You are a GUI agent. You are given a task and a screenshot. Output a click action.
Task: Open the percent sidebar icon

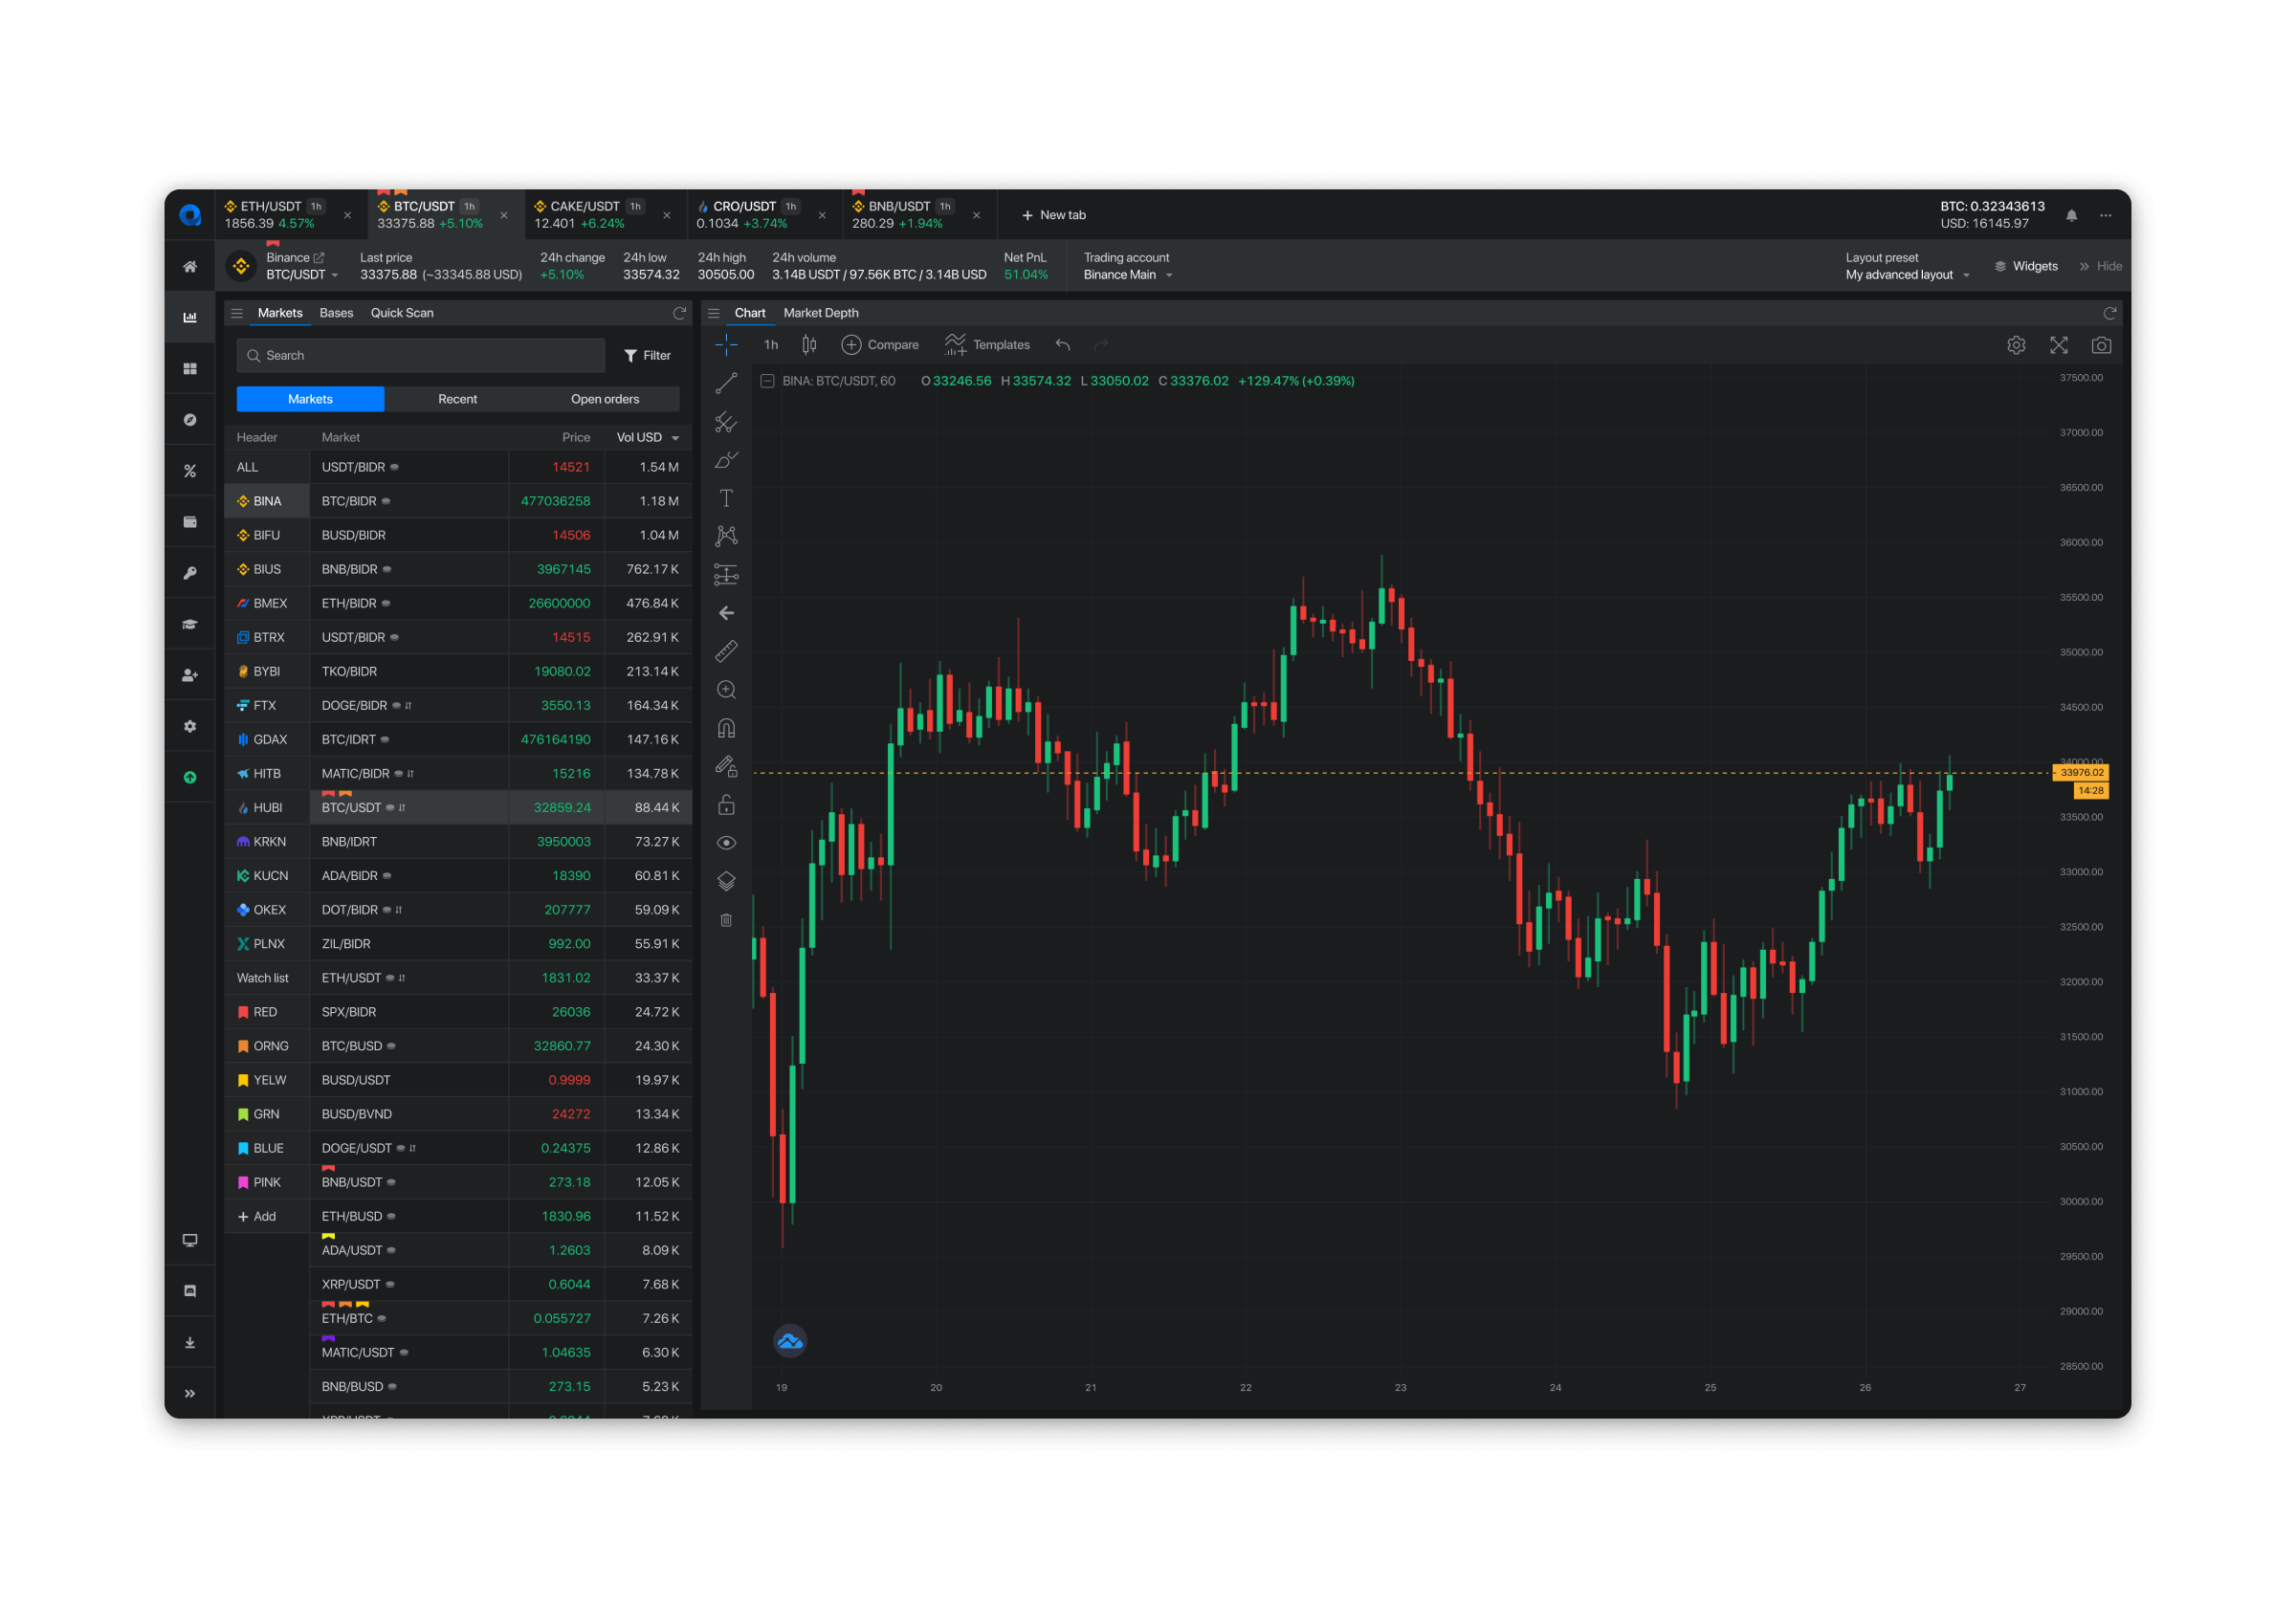coord(190,471)
